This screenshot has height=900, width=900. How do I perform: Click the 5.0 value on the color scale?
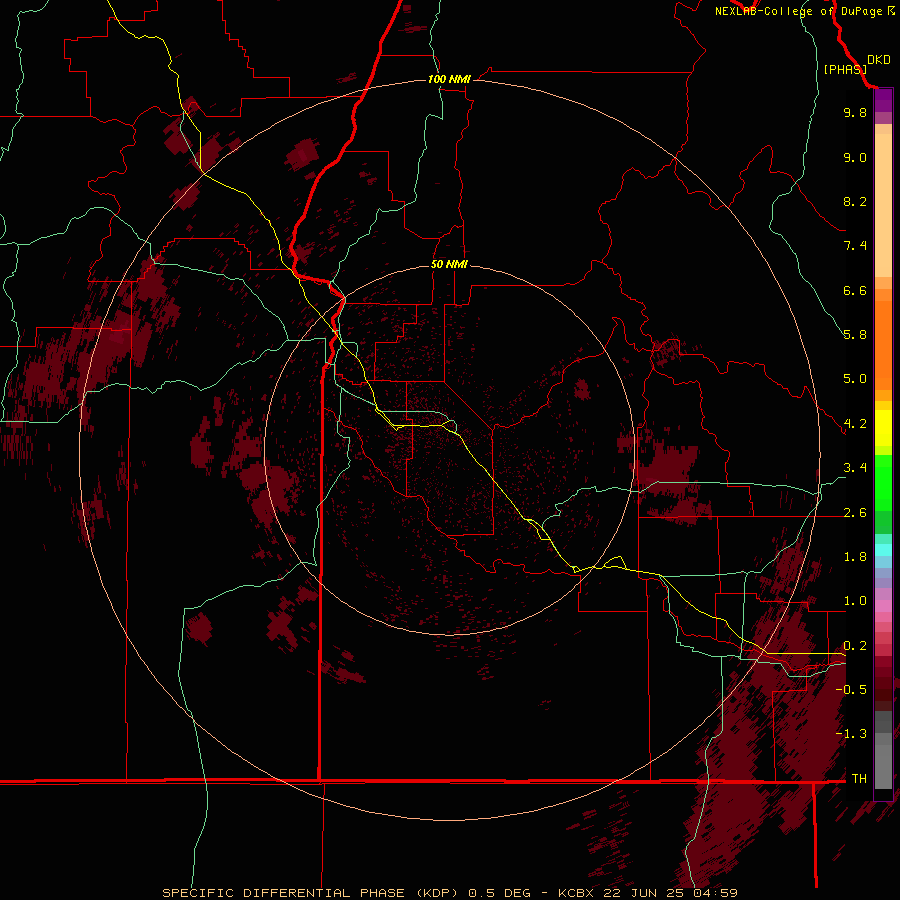pyautogui.click(x=855, y=379)
